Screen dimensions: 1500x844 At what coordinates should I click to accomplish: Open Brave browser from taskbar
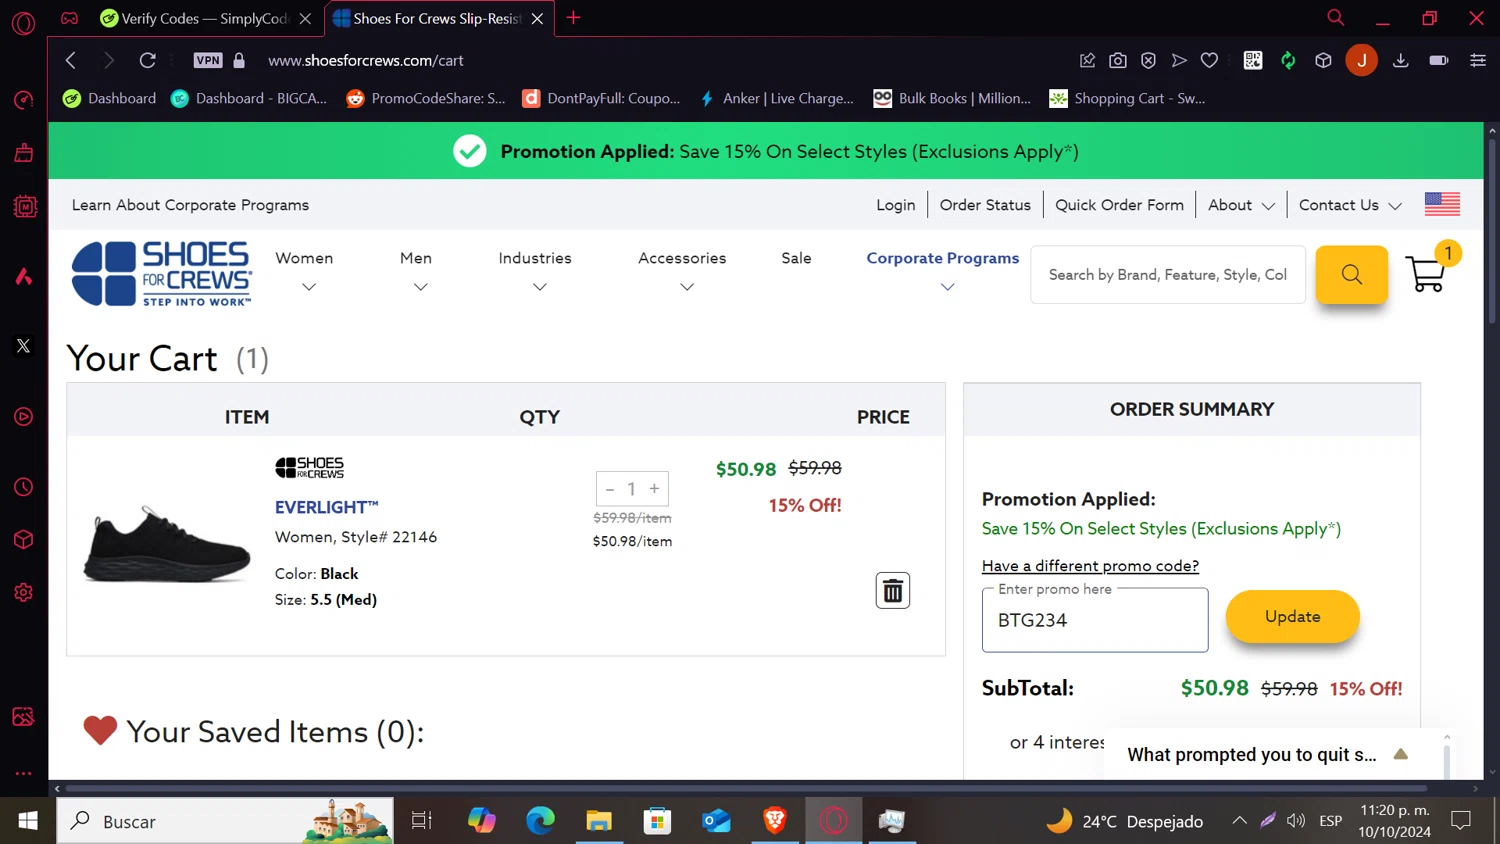point(775,821)
